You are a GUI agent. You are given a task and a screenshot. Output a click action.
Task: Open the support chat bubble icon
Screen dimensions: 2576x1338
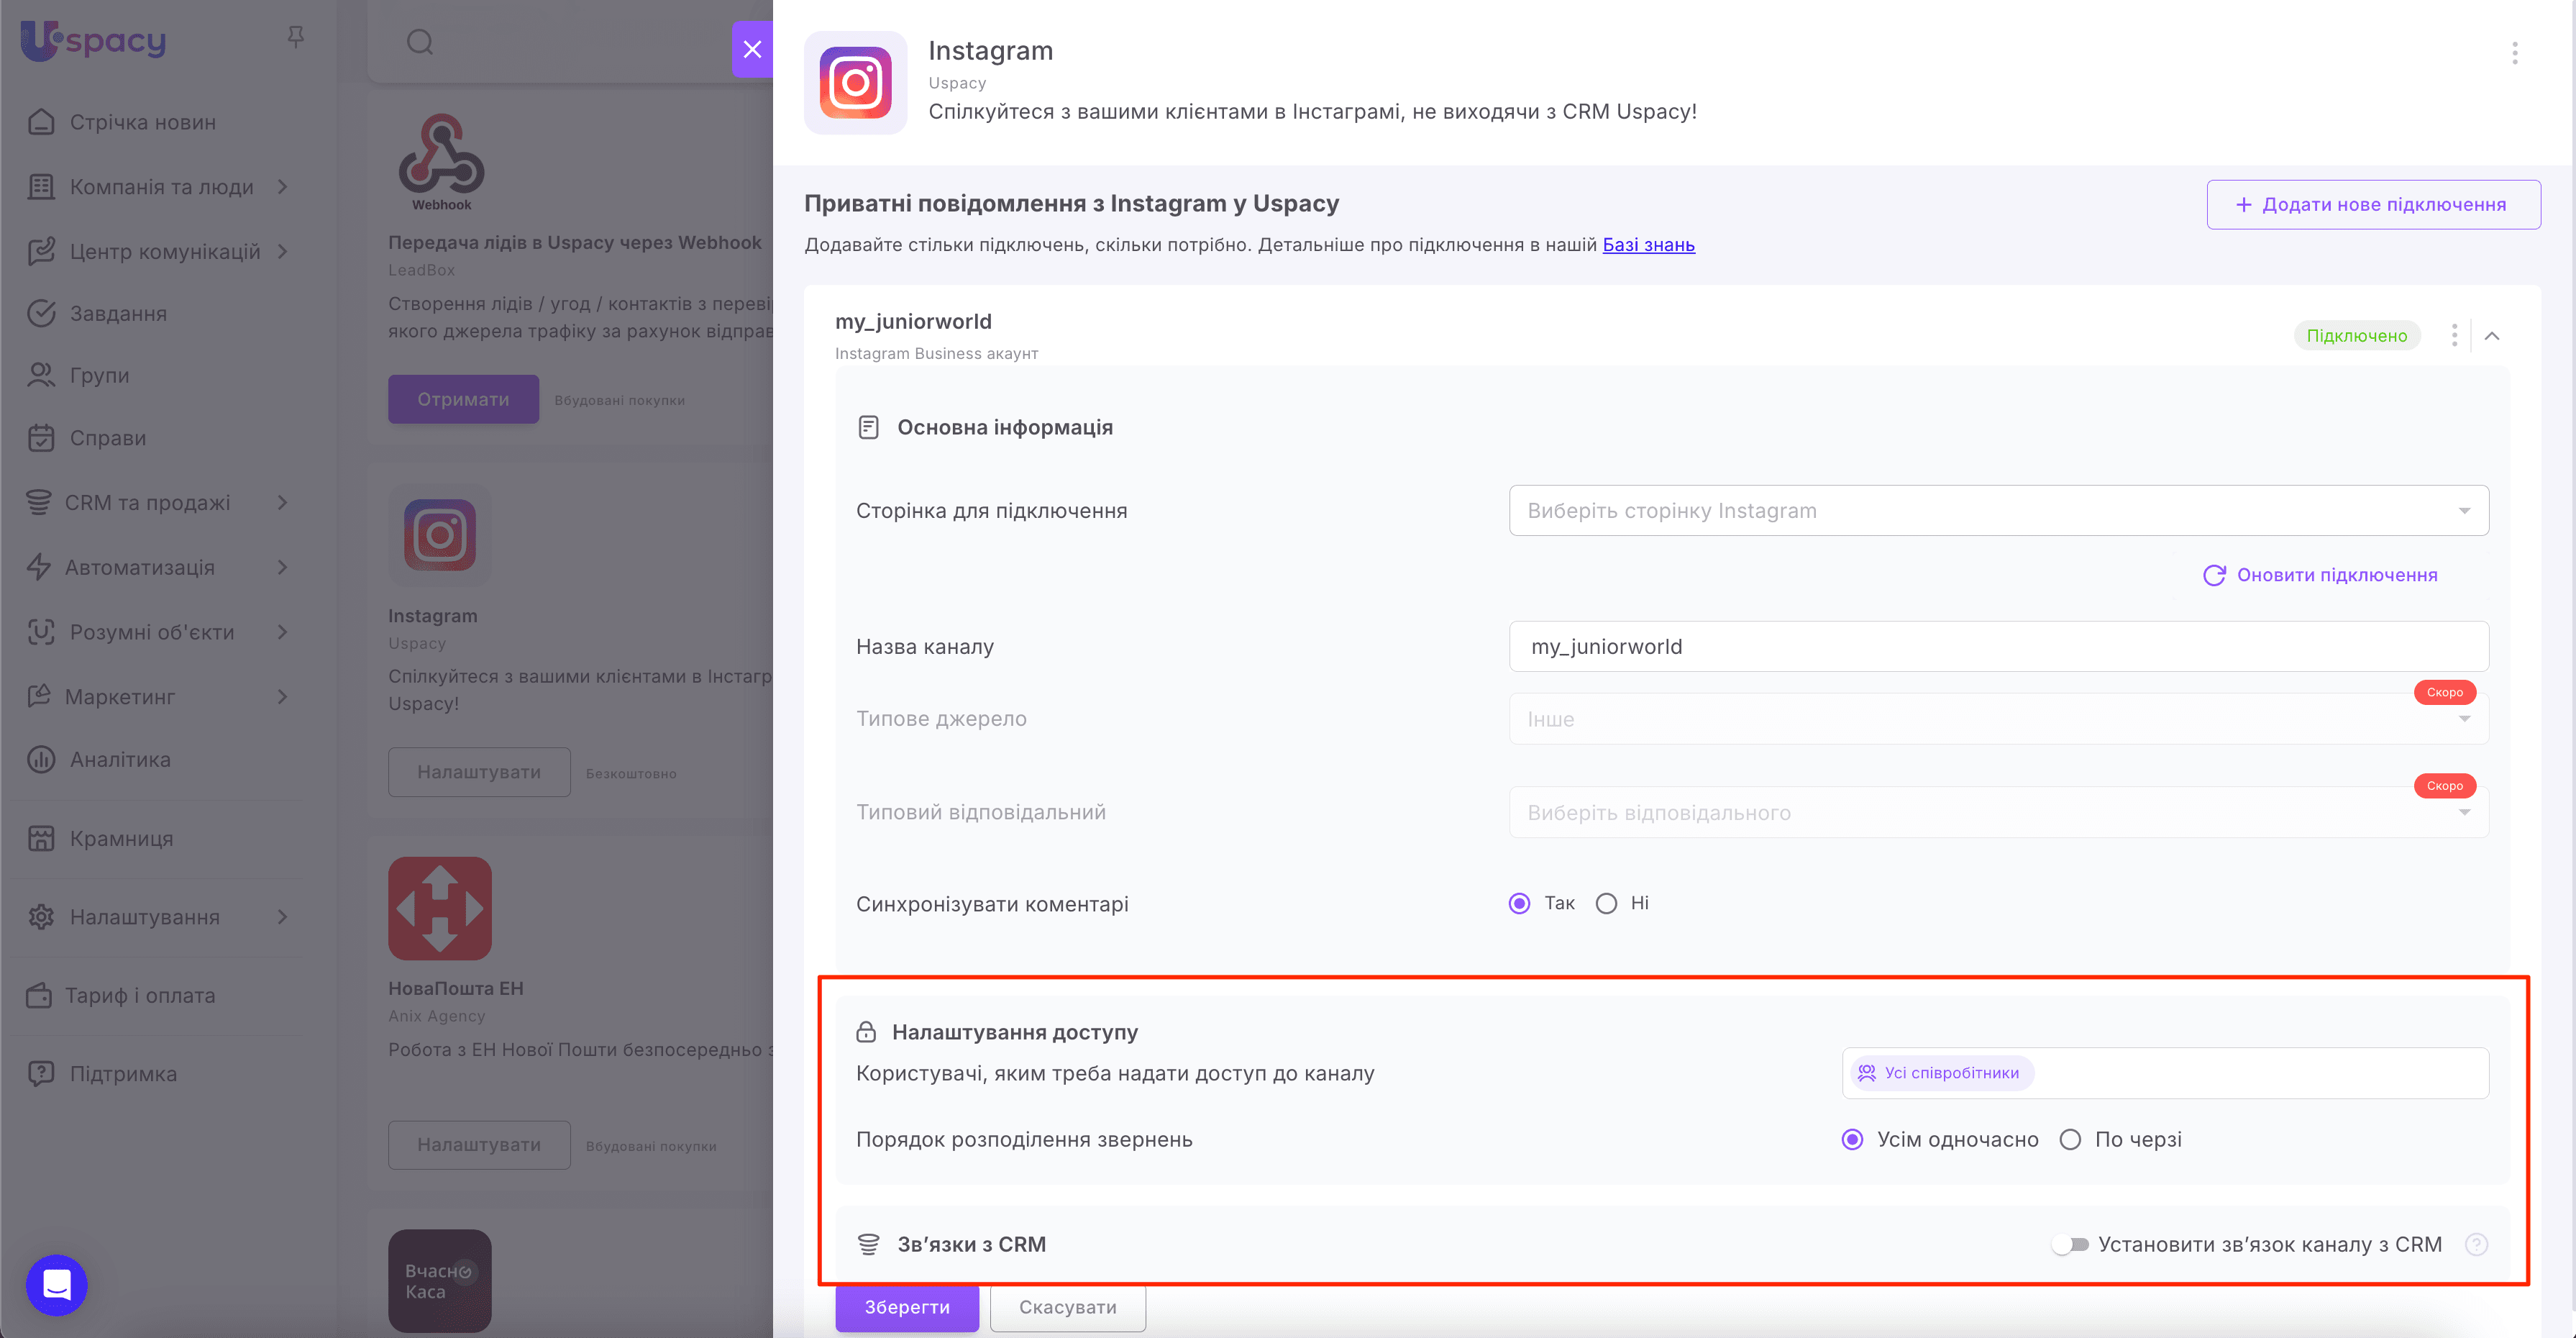click(x=57, y=1284)
